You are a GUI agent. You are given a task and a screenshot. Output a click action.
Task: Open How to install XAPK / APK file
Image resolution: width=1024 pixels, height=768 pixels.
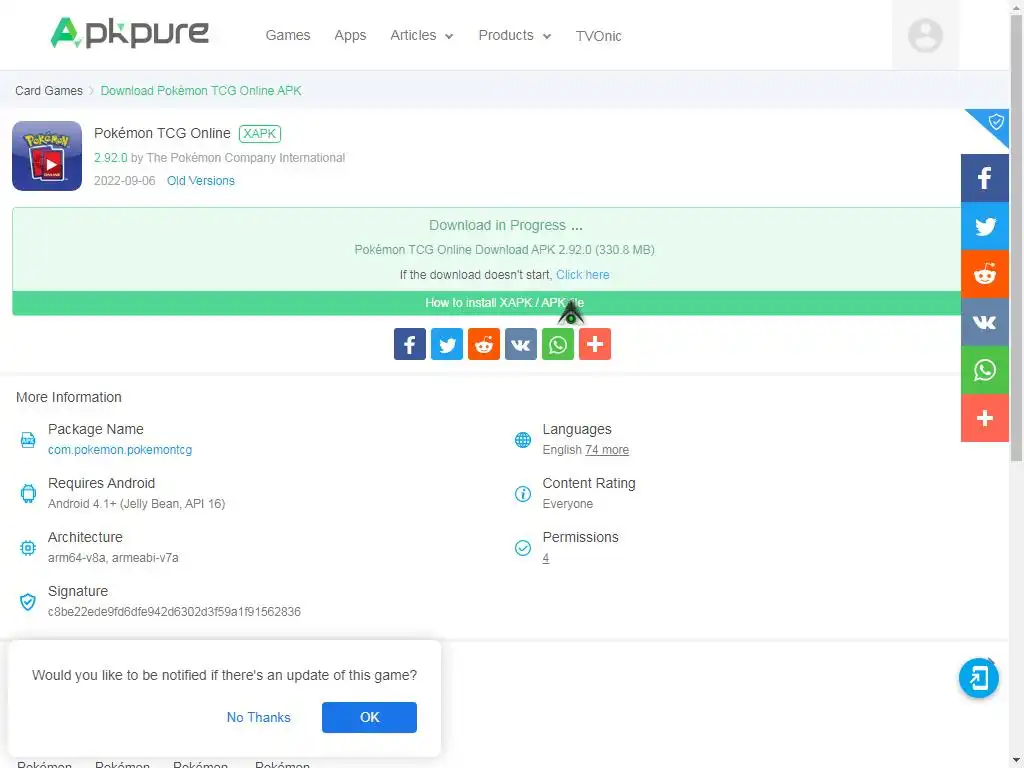pos(504,303)
